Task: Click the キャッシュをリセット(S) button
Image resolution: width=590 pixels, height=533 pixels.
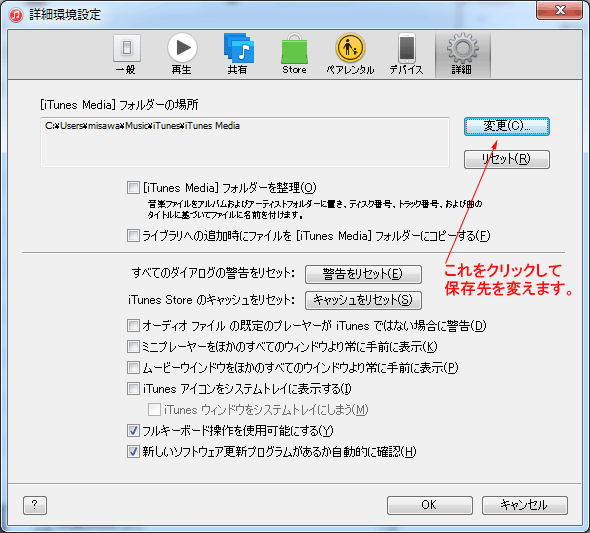Action: pyautogui.click(x=363, y=300)
